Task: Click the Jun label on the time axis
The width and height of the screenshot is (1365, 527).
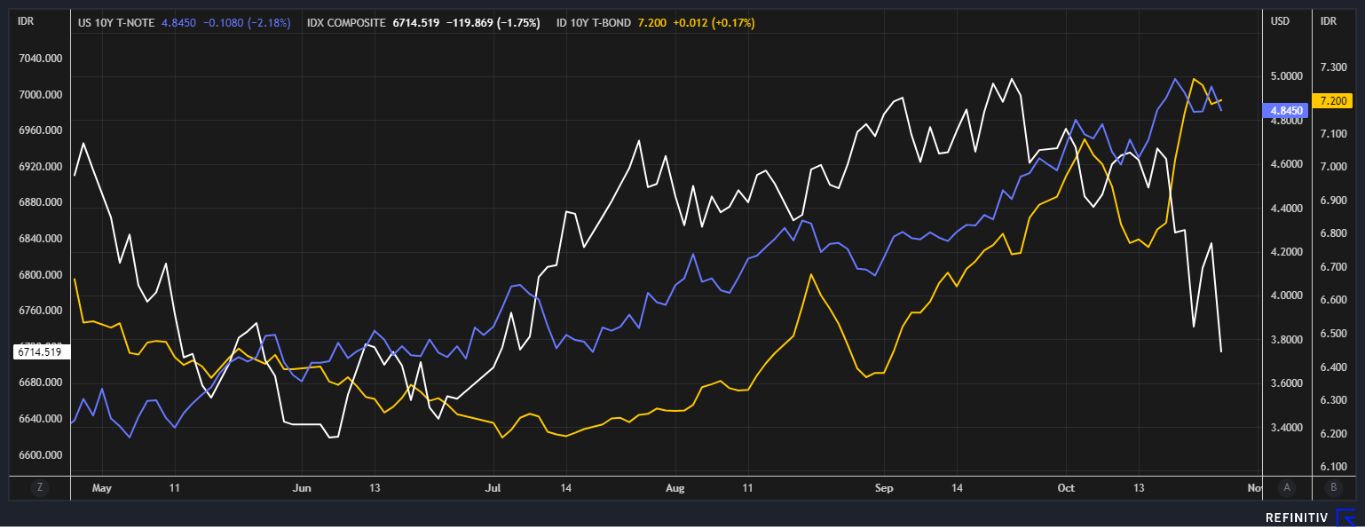Action: 303,488
